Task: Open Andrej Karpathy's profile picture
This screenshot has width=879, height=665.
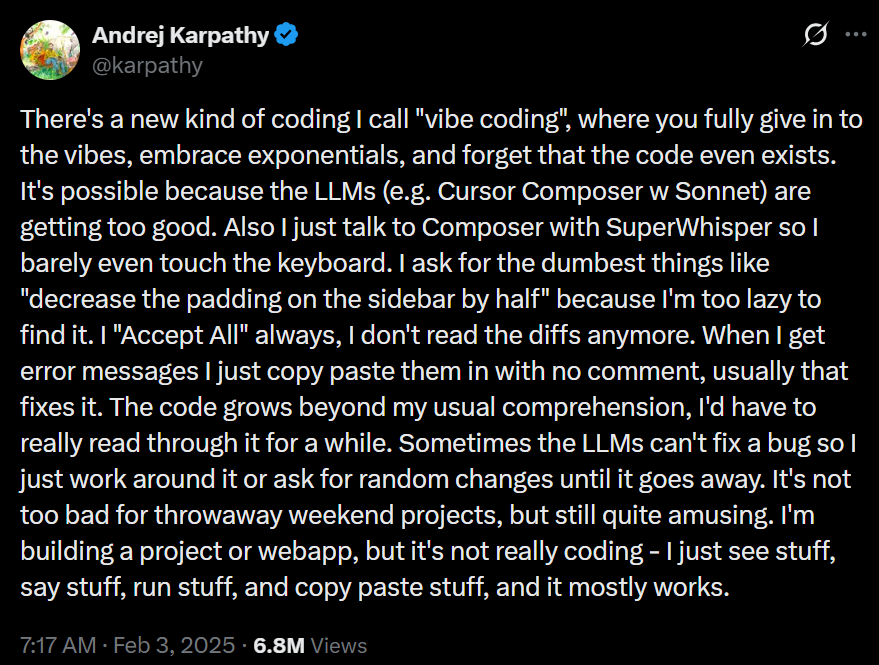Action: [49, 49]
